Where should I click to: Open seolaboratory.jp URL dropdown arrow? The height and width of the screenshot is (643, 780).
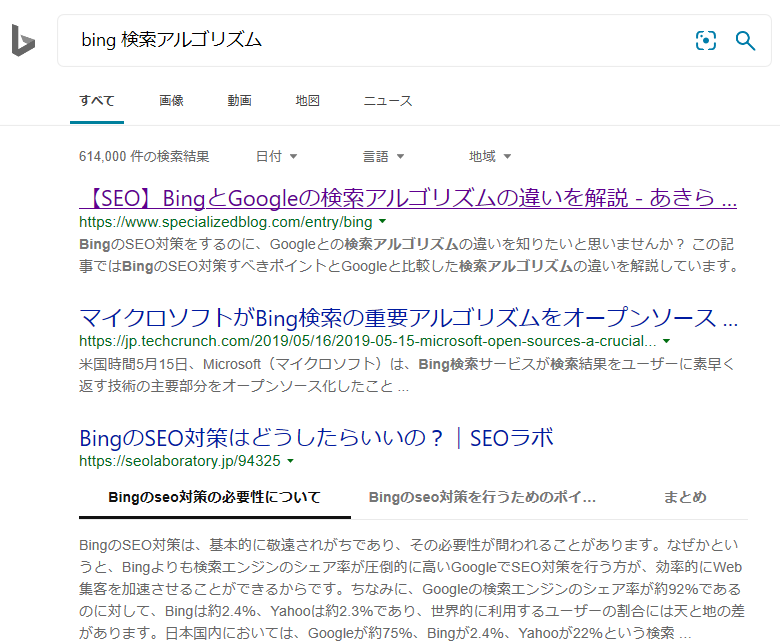[291, 461]
